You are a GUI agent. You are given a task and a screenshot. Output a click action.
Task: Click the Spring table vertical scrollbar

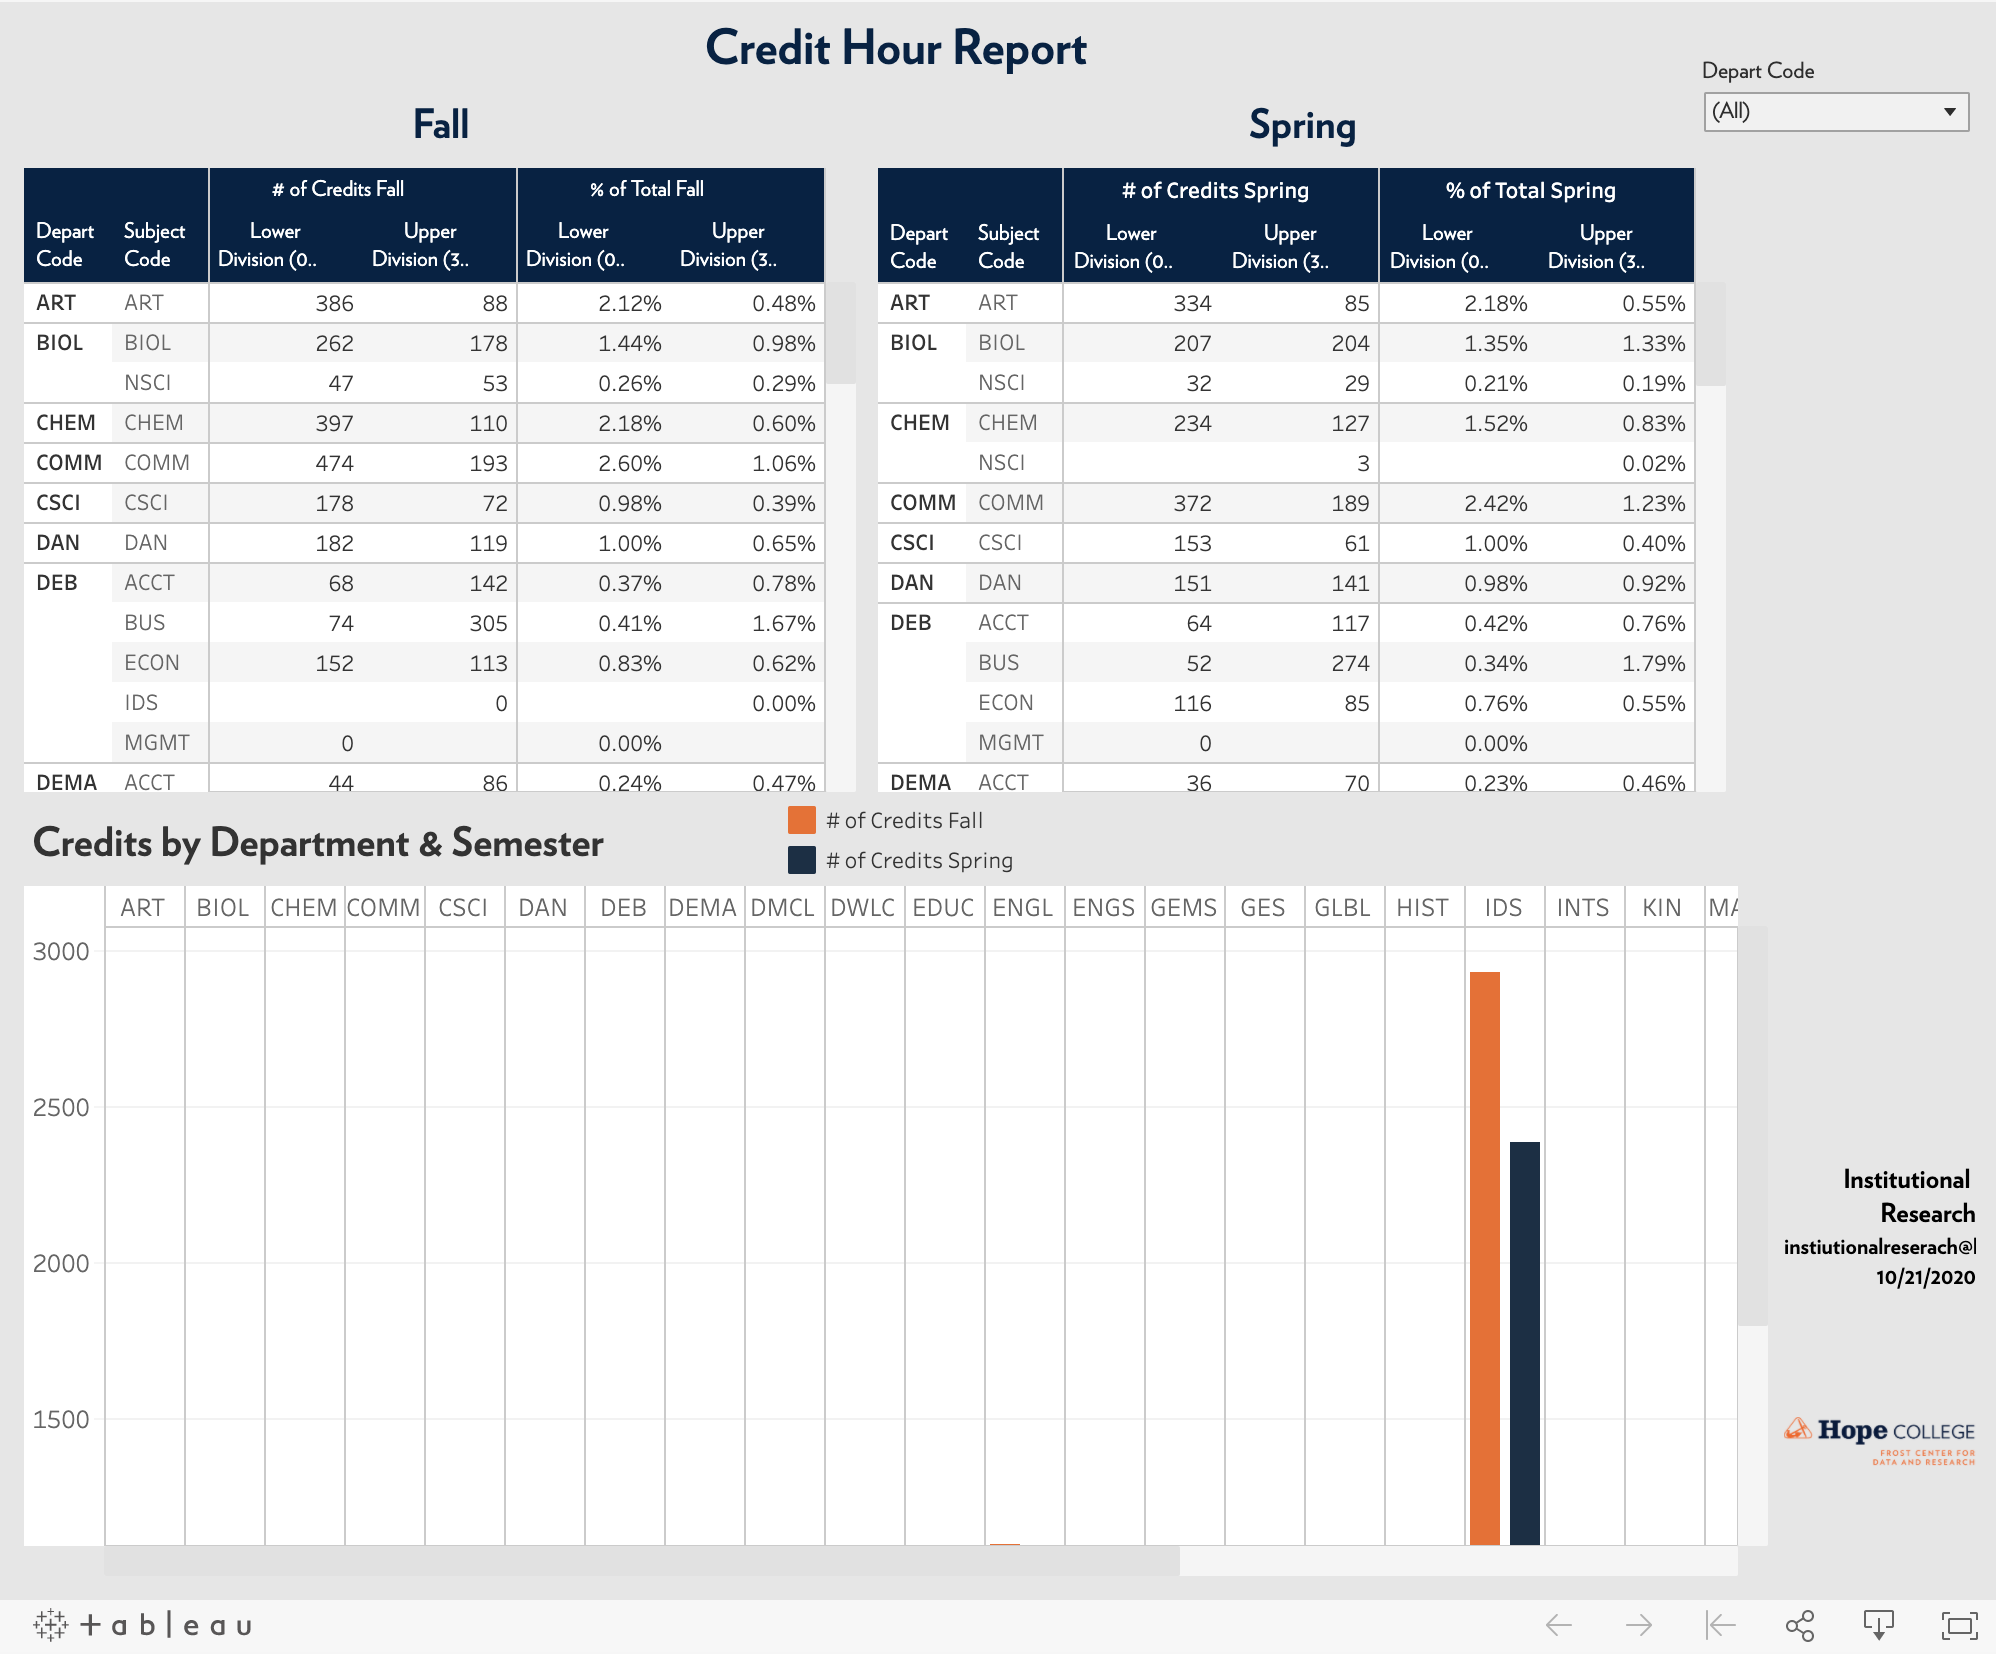(x=1711, y=335)
